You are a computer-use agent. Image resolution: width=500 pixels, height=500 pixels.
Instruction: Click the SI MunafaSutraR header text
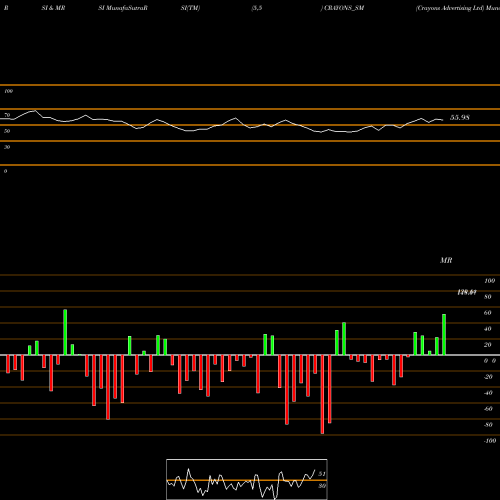click(123, 8)
